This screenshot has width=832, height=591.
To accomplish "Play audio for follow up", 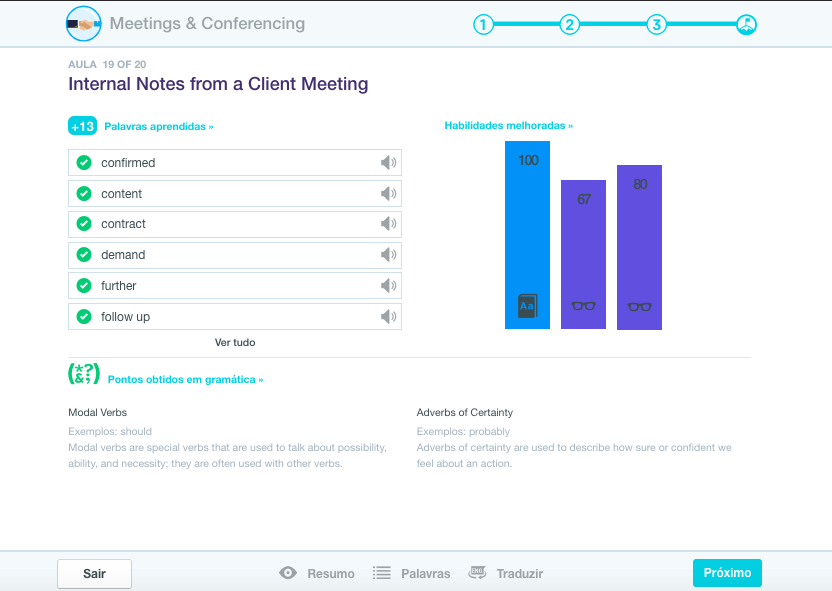I will [388, 317].
